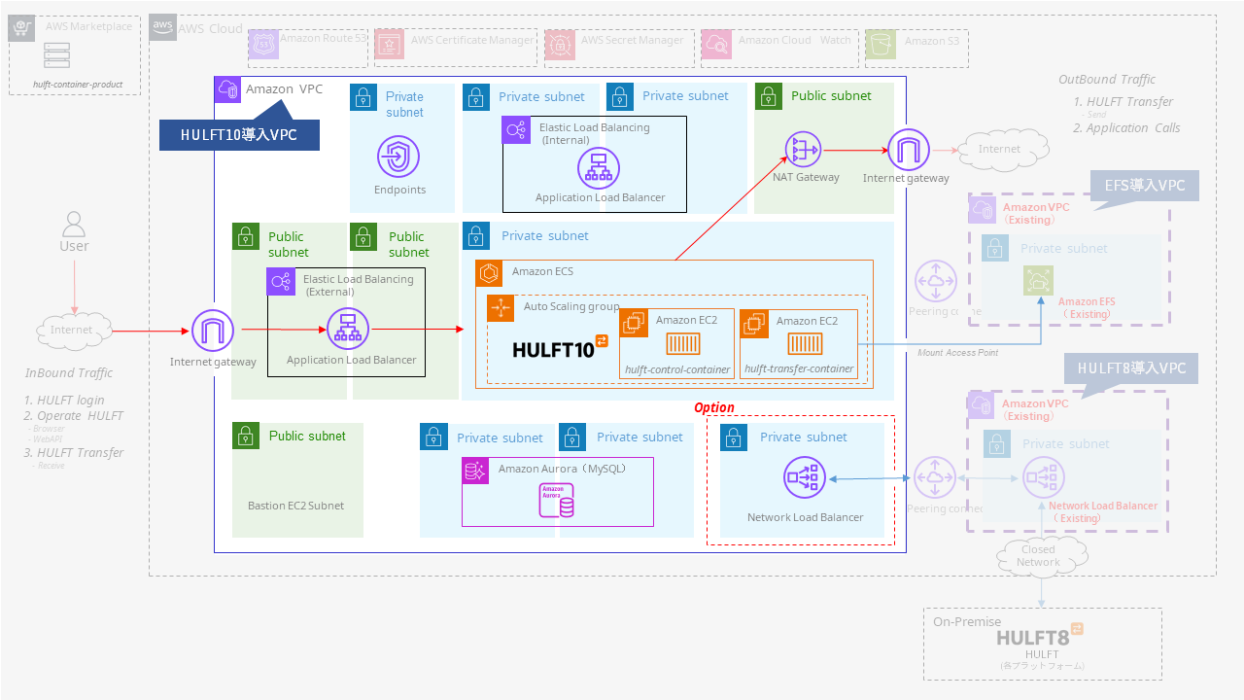Image resolution: width=1244 pixels, height=700 pixels.
Task: Click the User person icon
Action: (72, 223)
